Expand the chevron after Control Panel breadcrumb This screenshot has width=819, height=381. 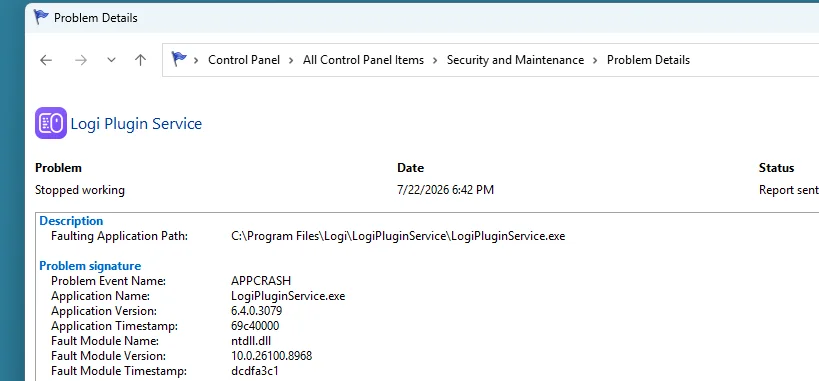click(x=291, y=61)
